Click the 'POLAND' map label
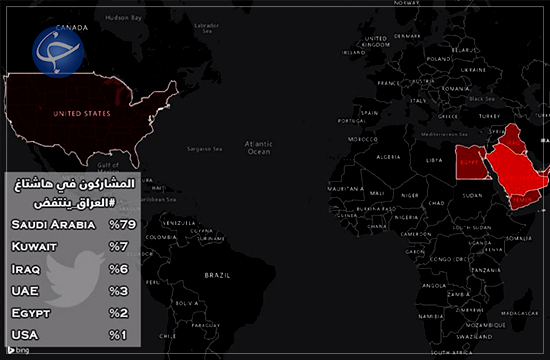This screenshot has height=360, width=550. (x=439, y=59)
